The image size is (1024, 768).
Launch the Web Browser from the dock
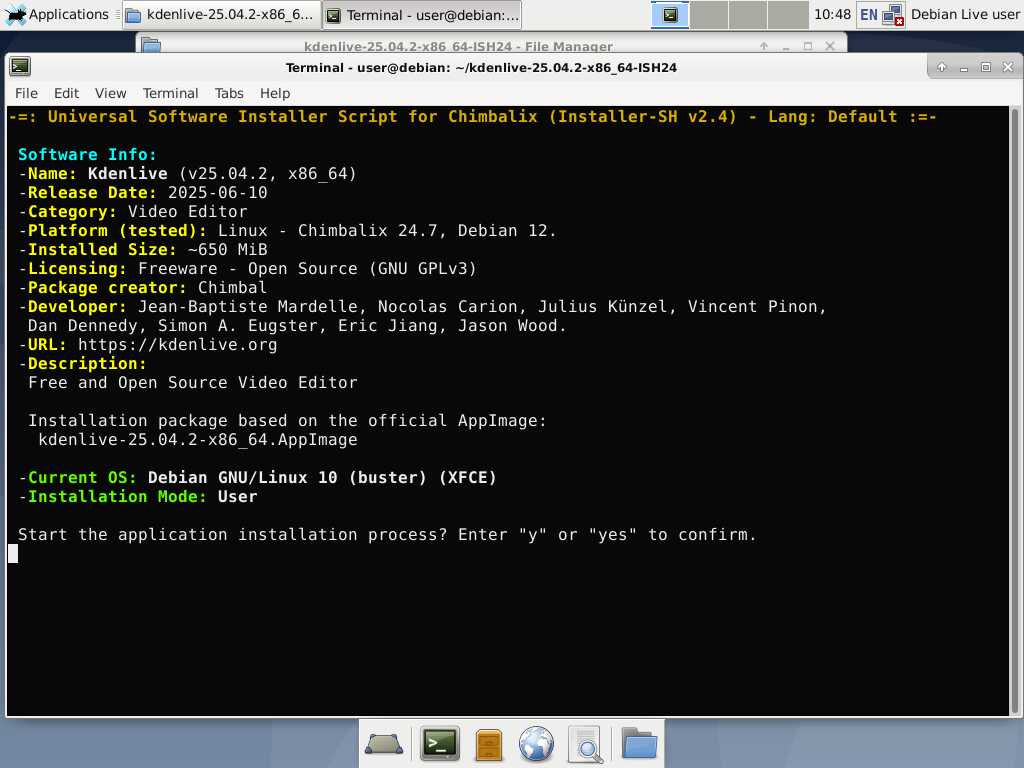tap(536, 744)
